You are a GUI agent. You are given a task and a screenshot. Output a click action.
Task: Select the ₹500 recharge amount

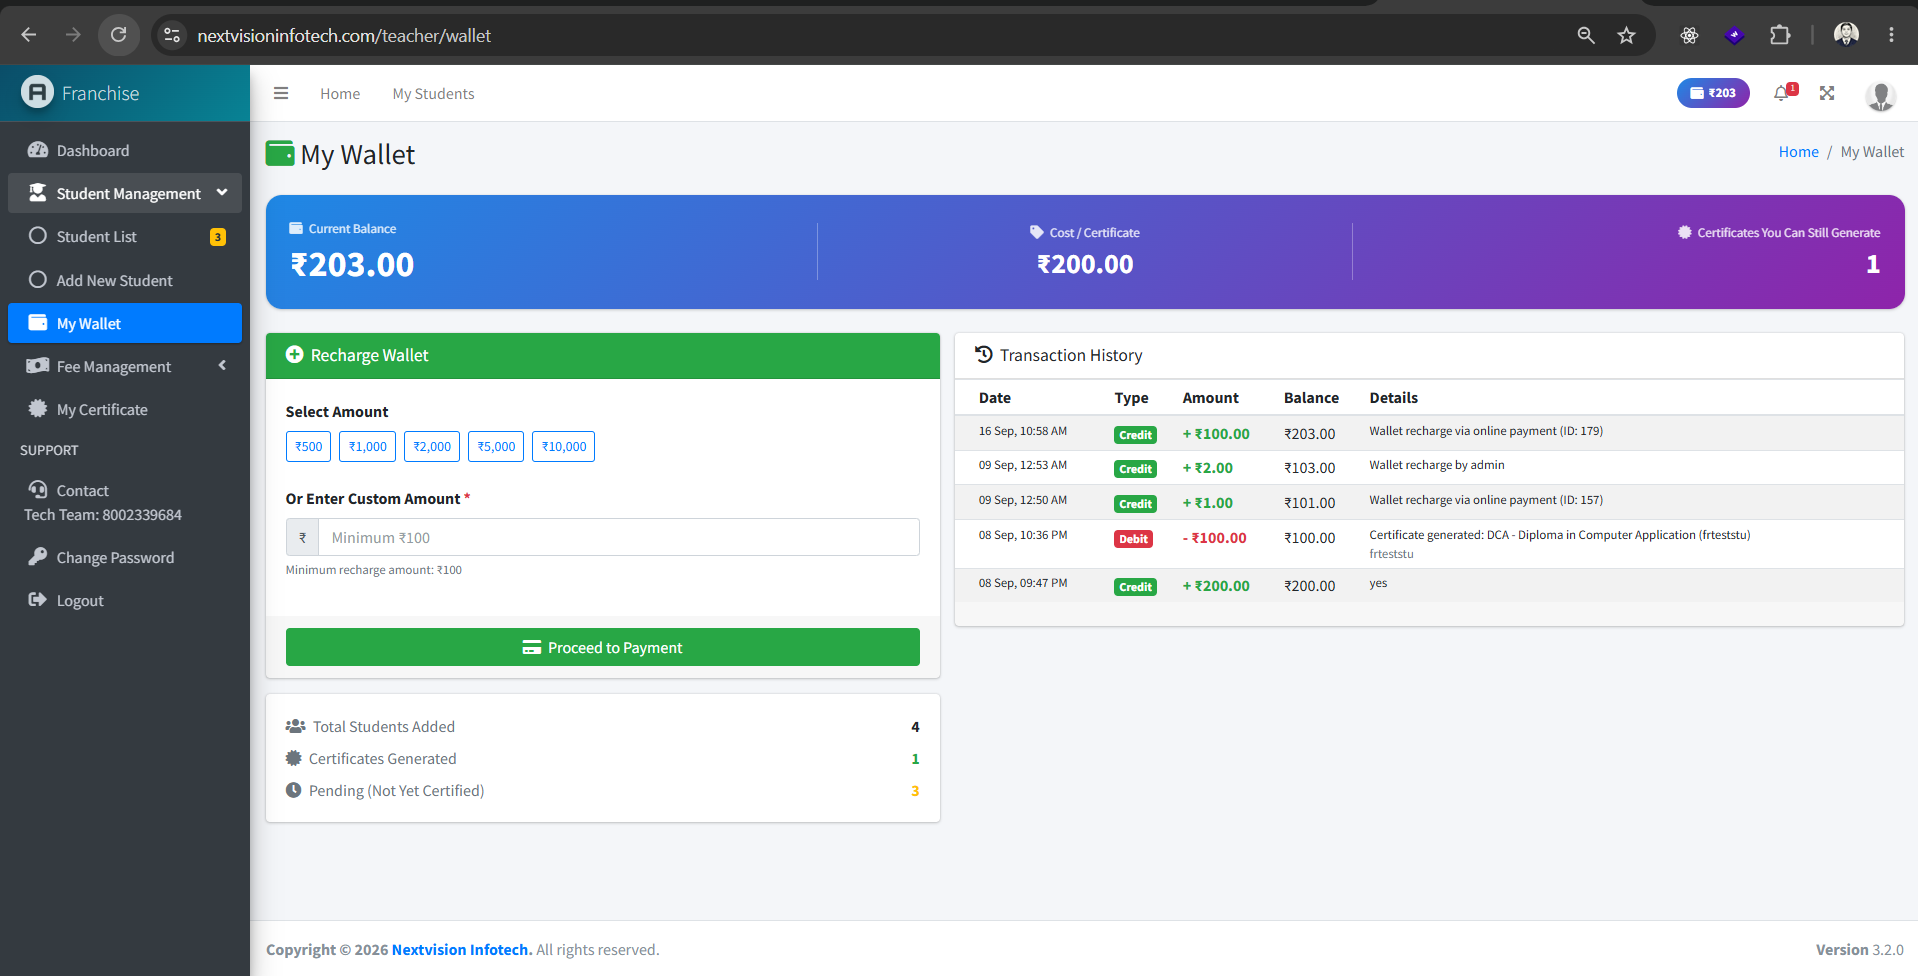pos(309,447)
